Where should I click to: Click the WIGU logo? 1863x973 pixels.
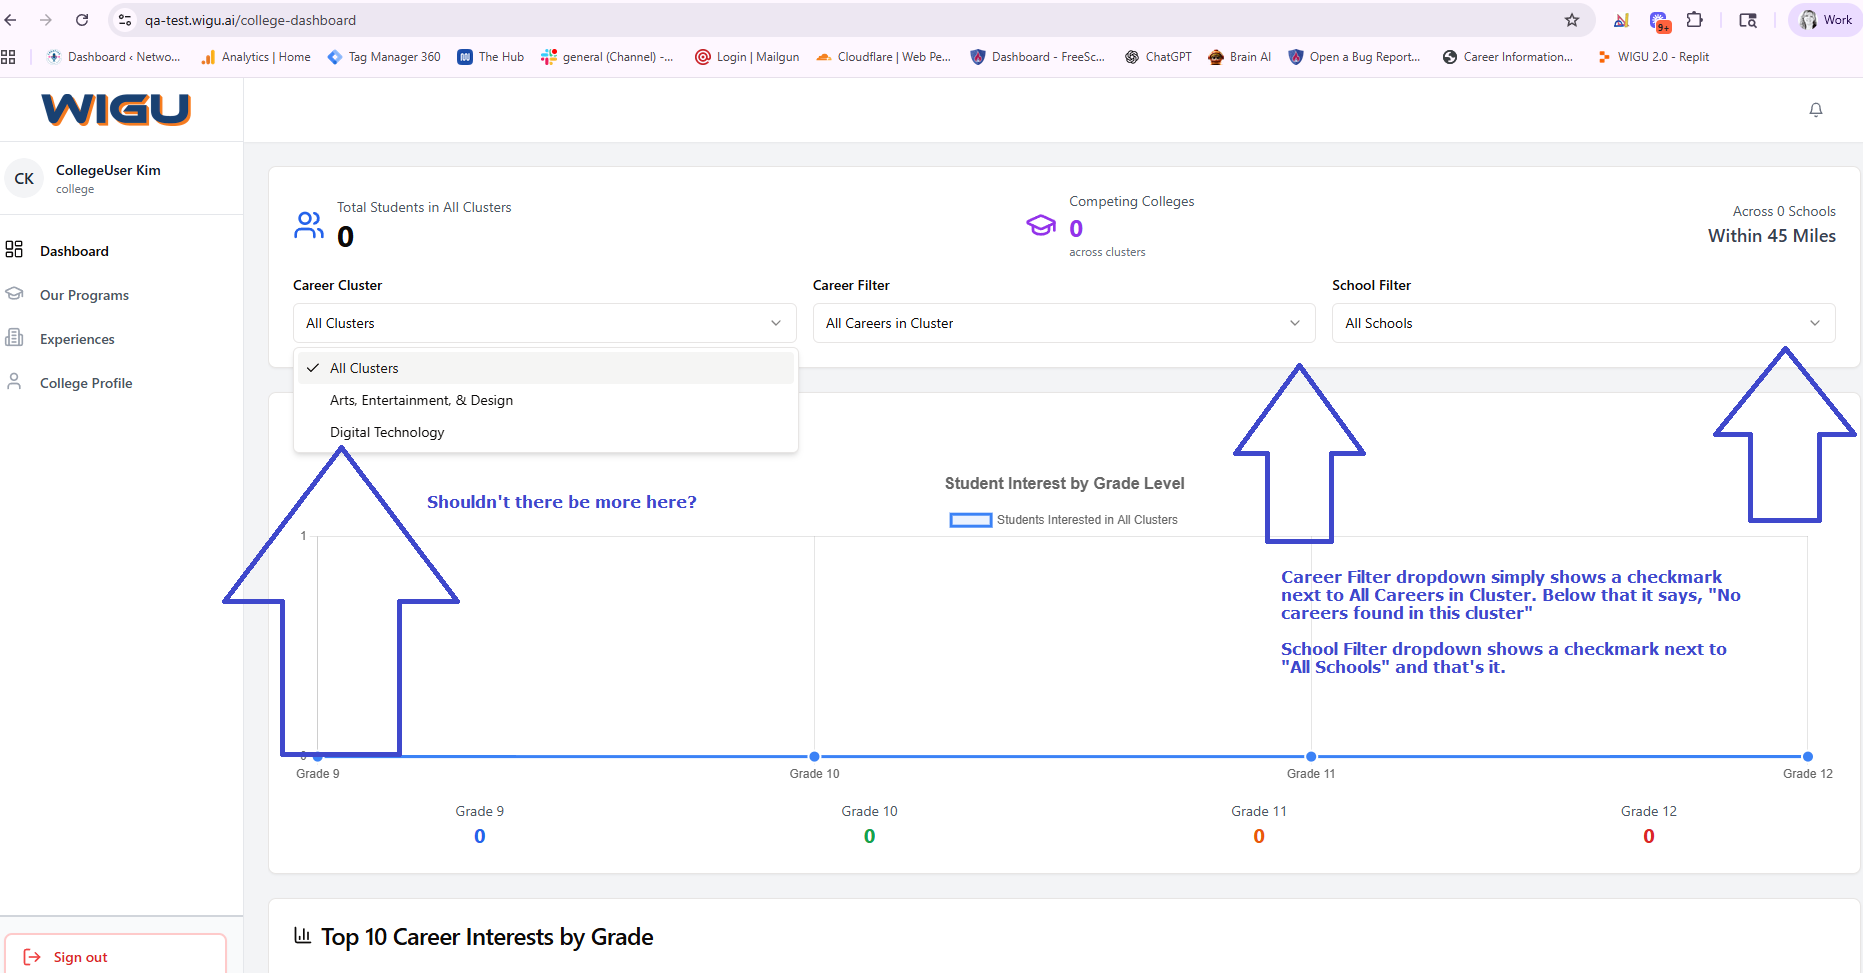pyautogui.click(x=116, y=109)
